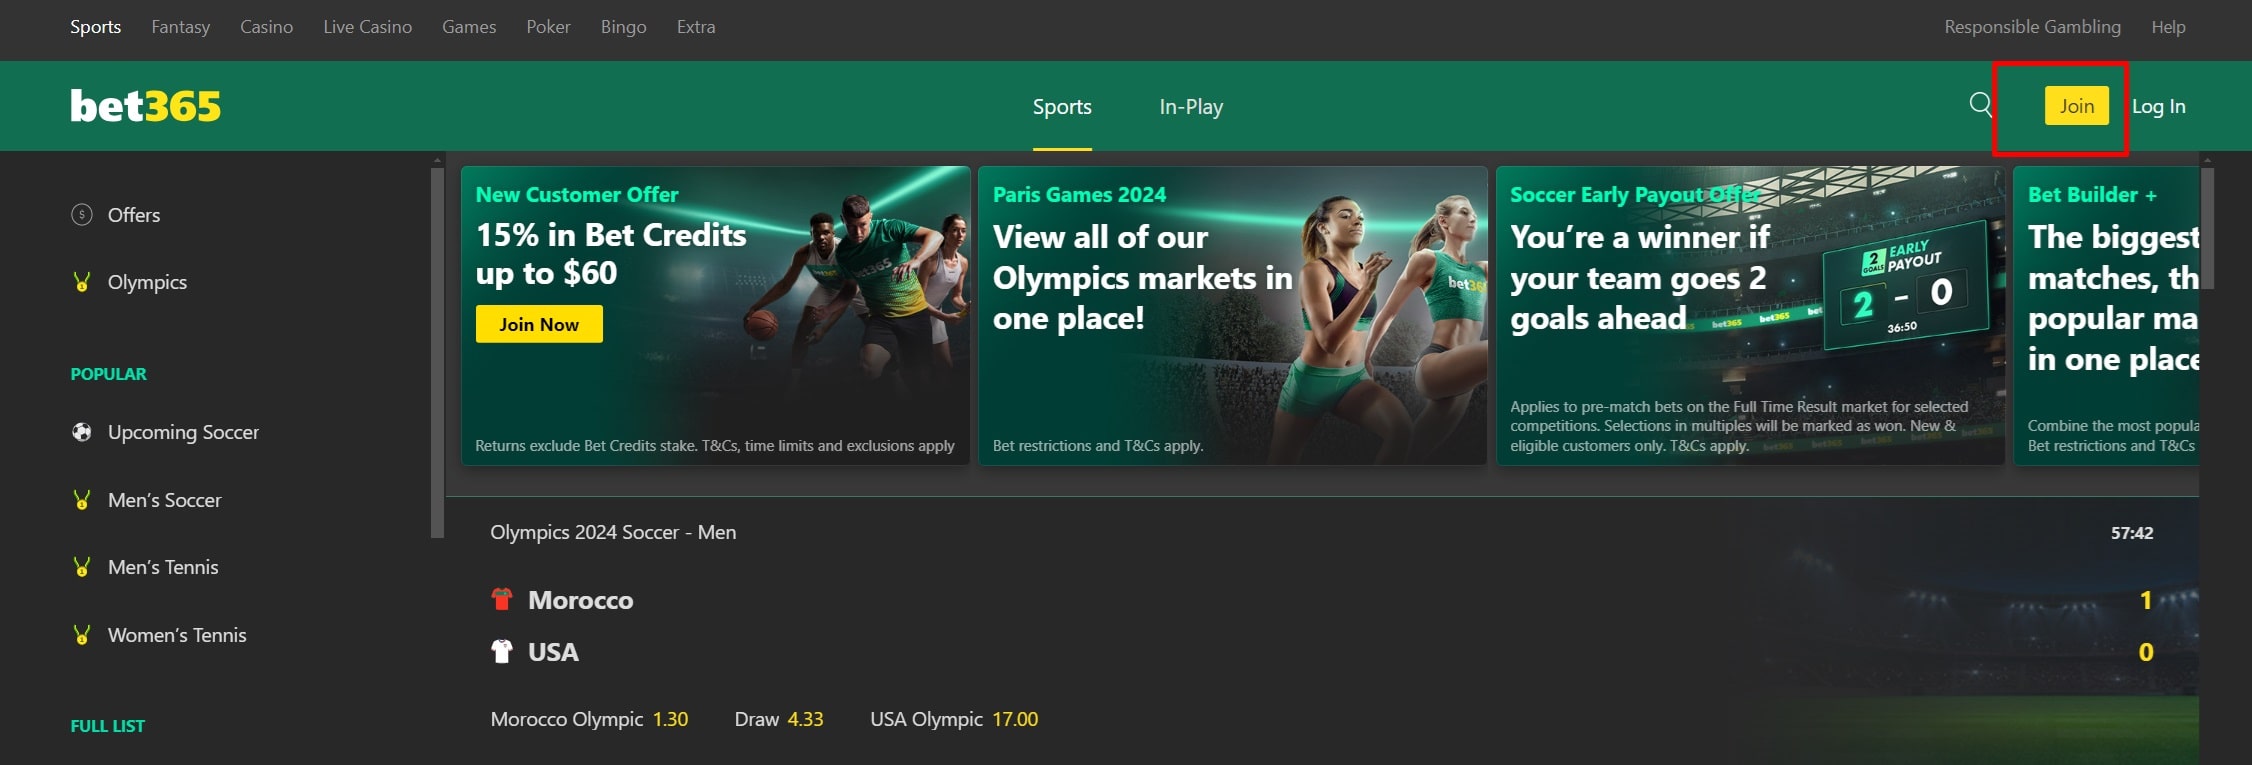Image resolution: width=2252 pixels, height=765 pixels.
Task: Open Olympics in the sidebar
Action: coord(147,282)
